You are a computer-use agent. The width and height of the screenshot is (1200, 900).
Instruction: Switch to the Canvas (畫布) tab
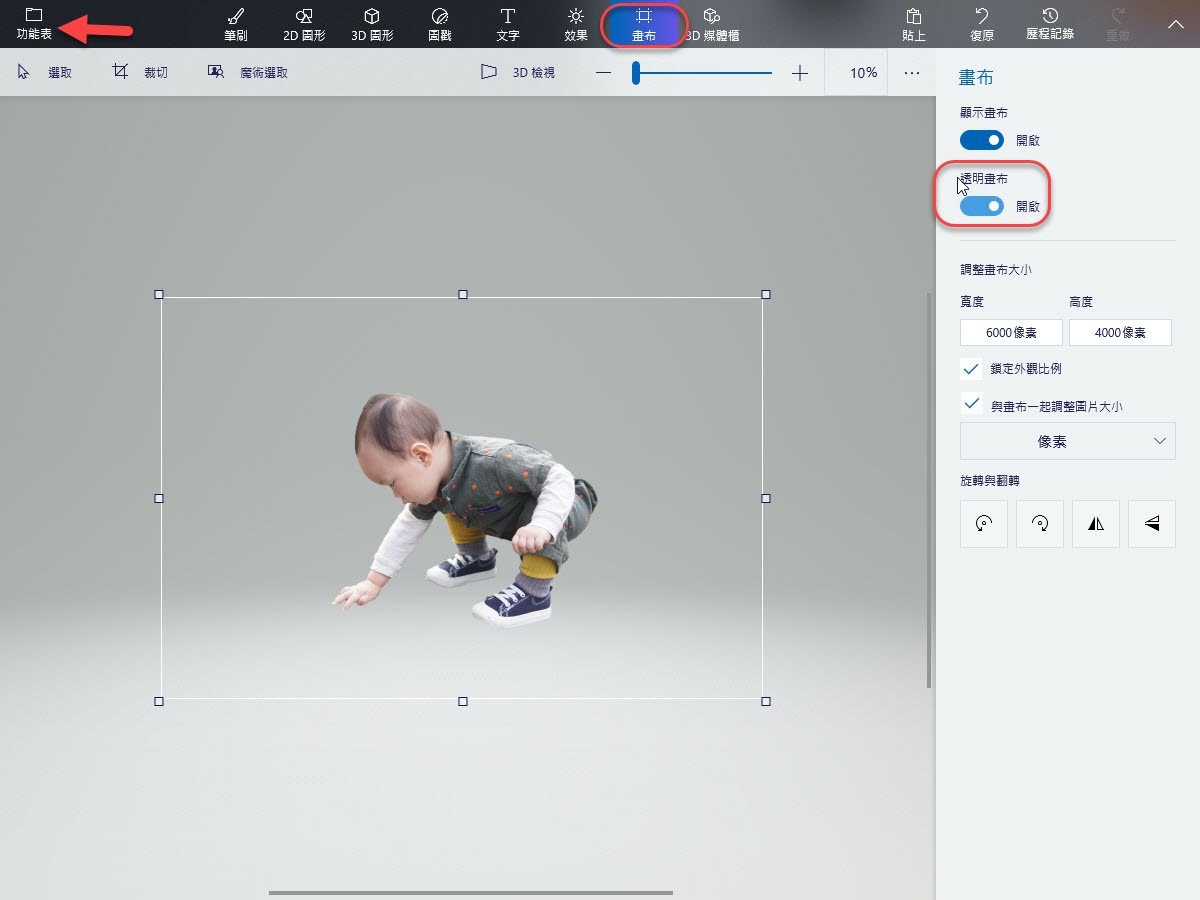pyautogui.click(x=644, y=24)
